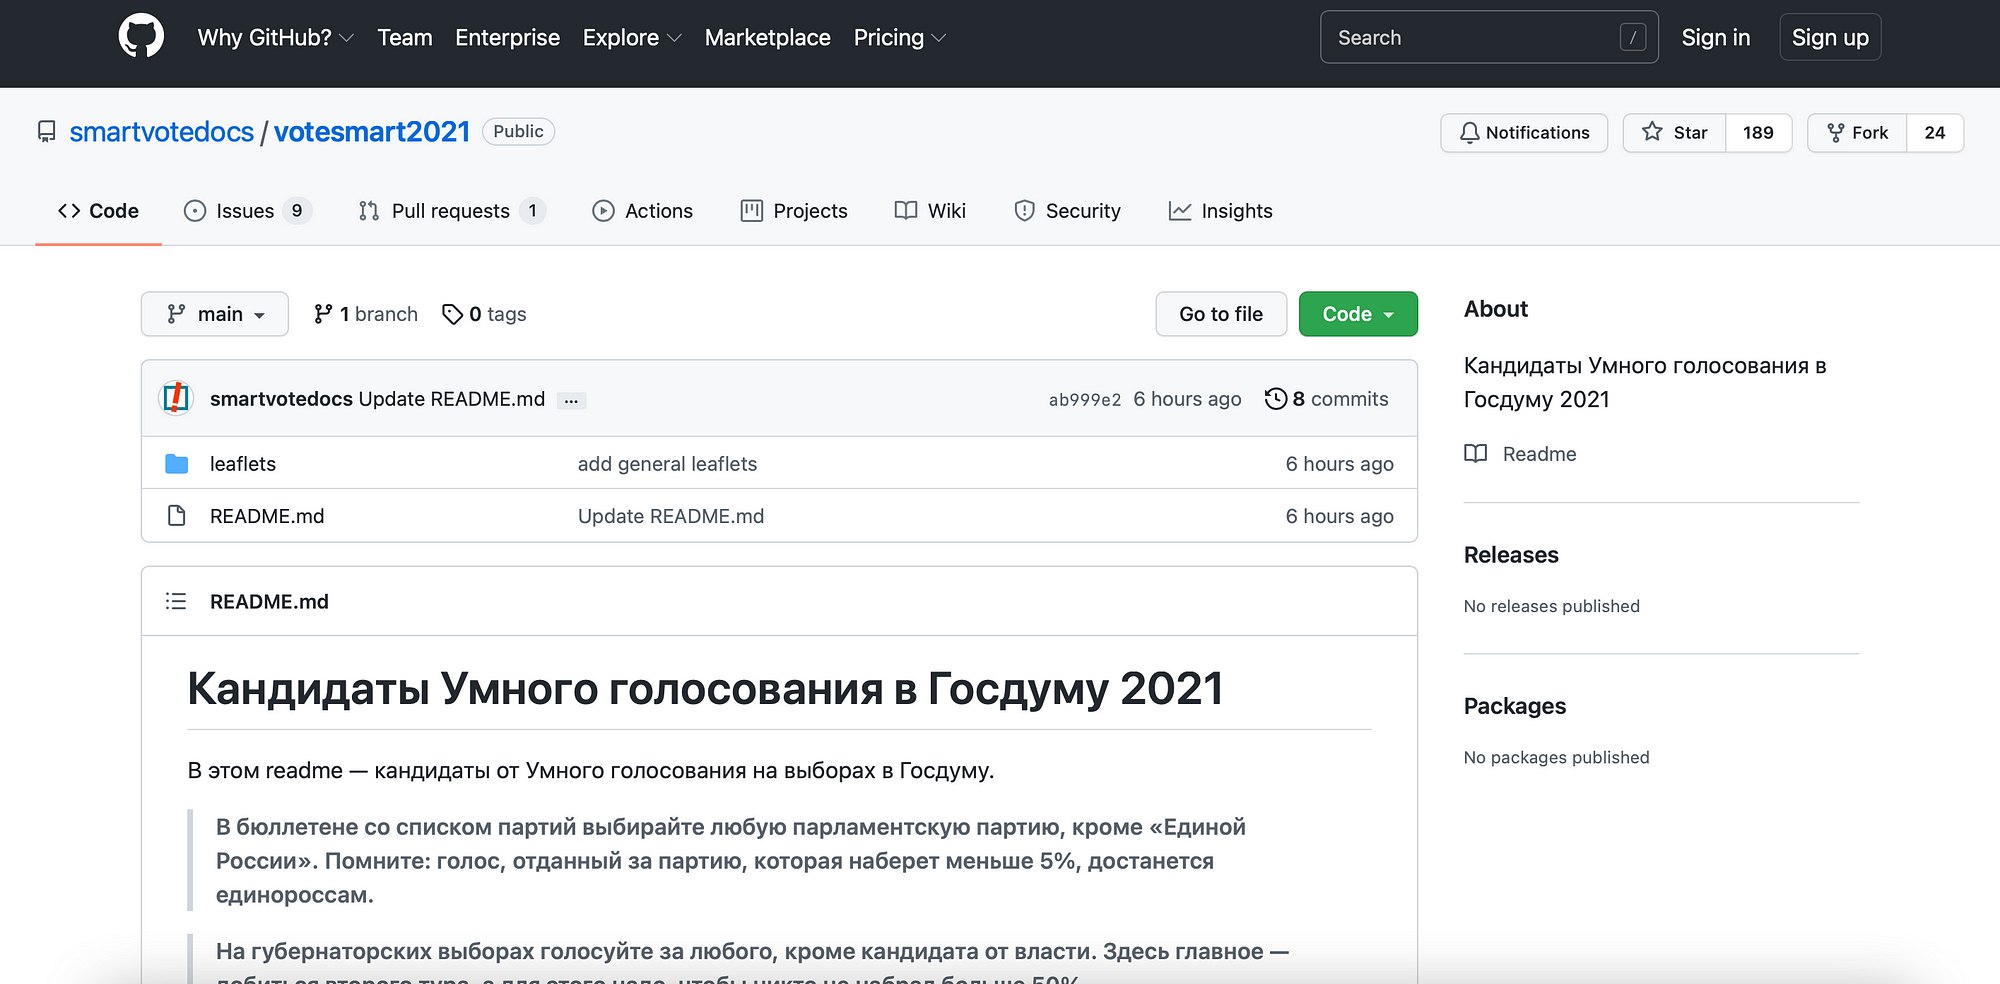The image size is (2000, 984).
Task: Open the Readme link in About sidebar
Action: coord(1539,454)
